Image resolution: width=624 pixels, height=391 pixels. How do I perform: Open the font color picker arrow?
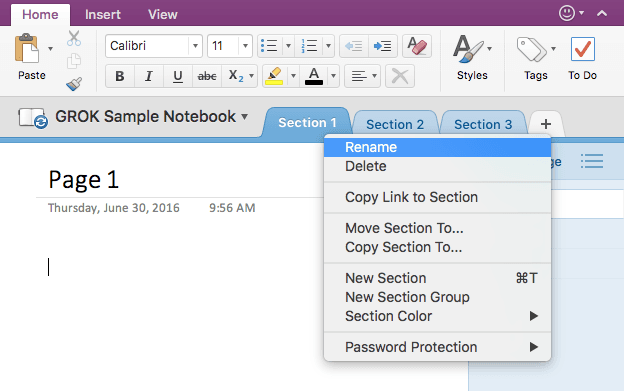click(333, 76)
